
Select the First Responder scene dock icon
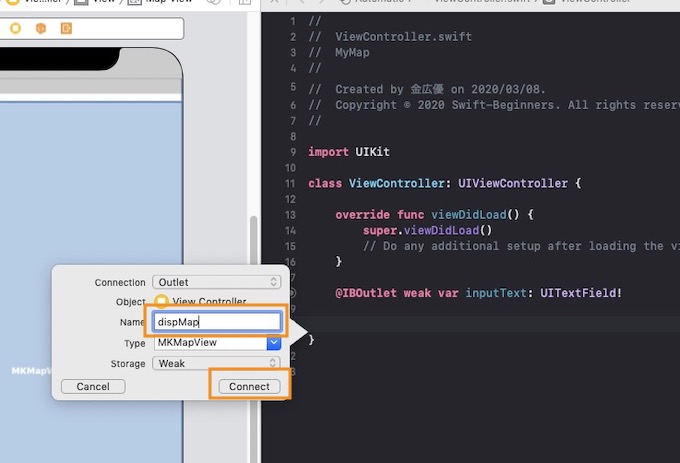(x=41, y=28)
